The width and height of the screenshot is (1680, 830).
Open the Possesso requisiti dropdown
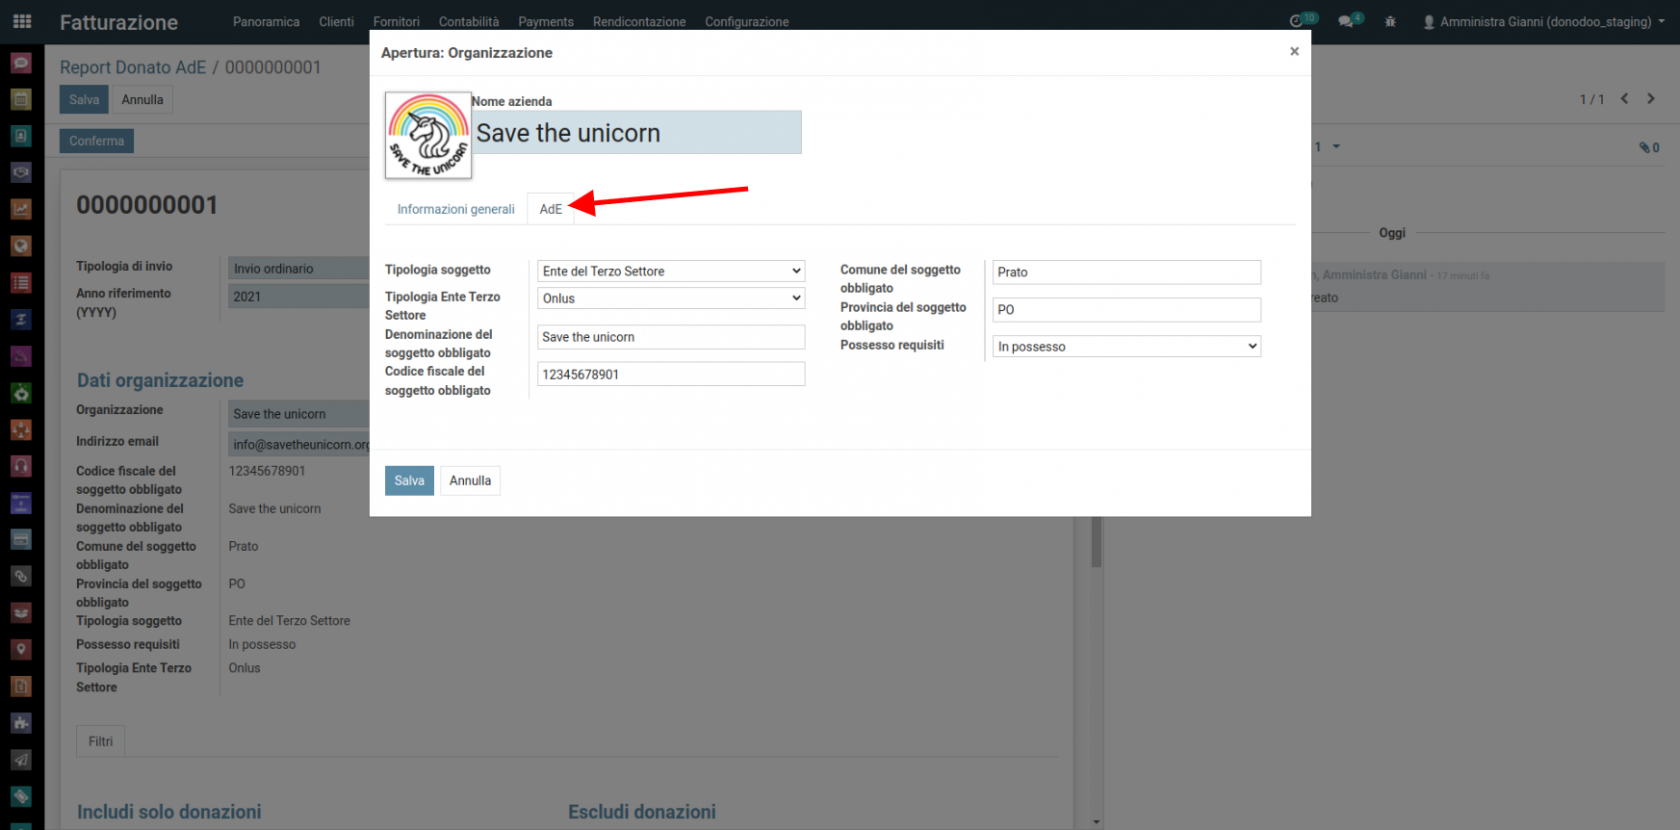pos(1127,346)
